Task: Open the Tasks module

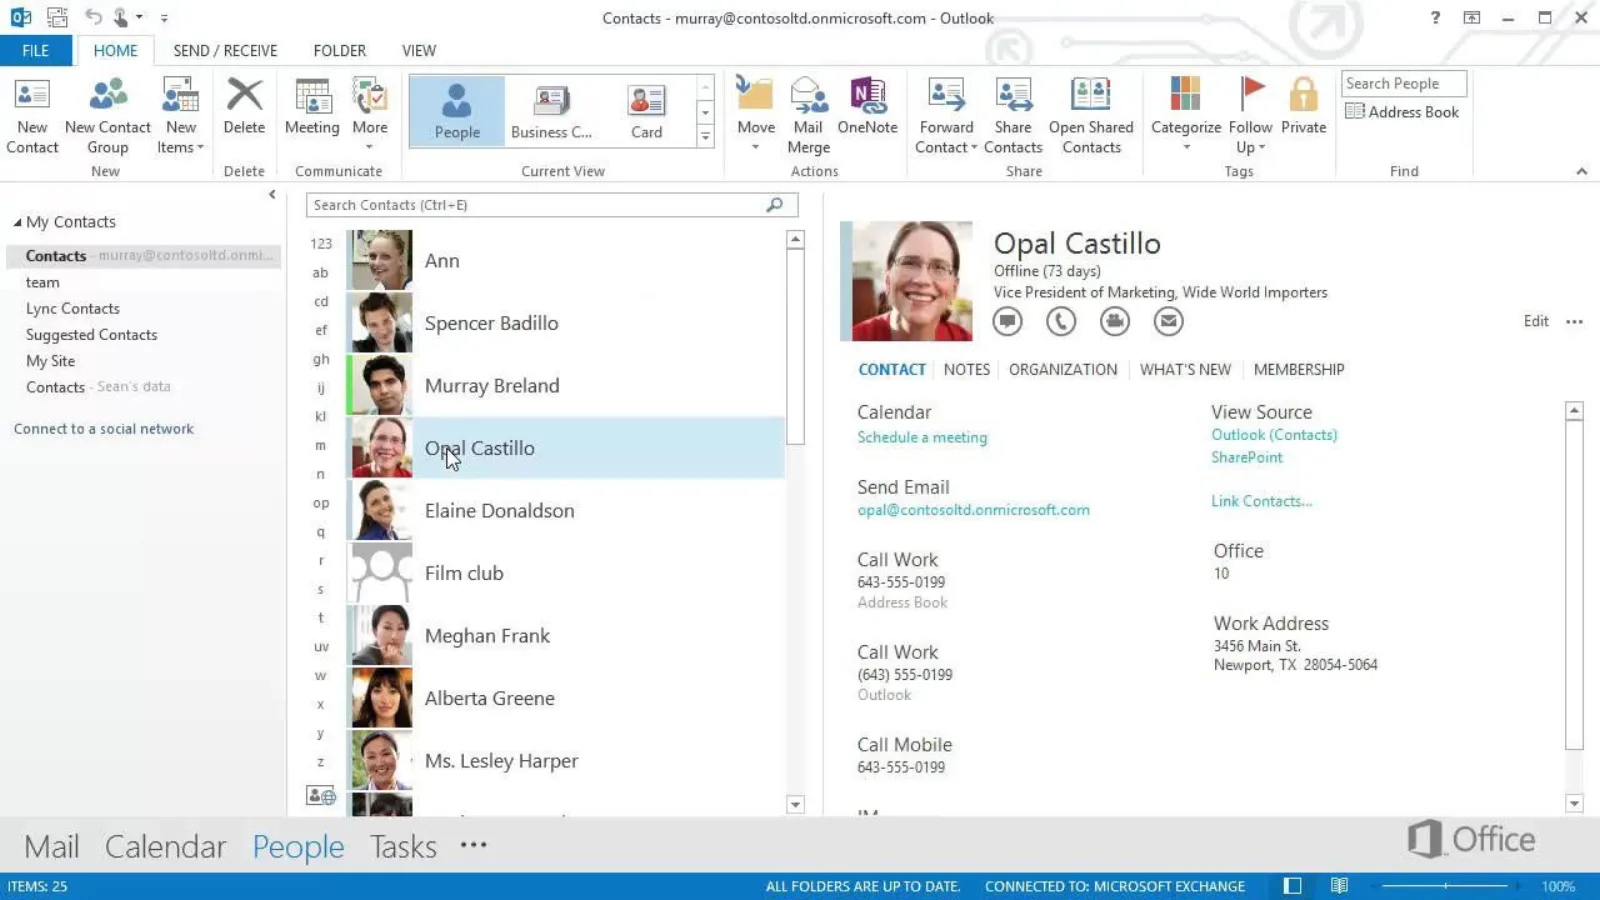Action: click(x=403, y=846)
